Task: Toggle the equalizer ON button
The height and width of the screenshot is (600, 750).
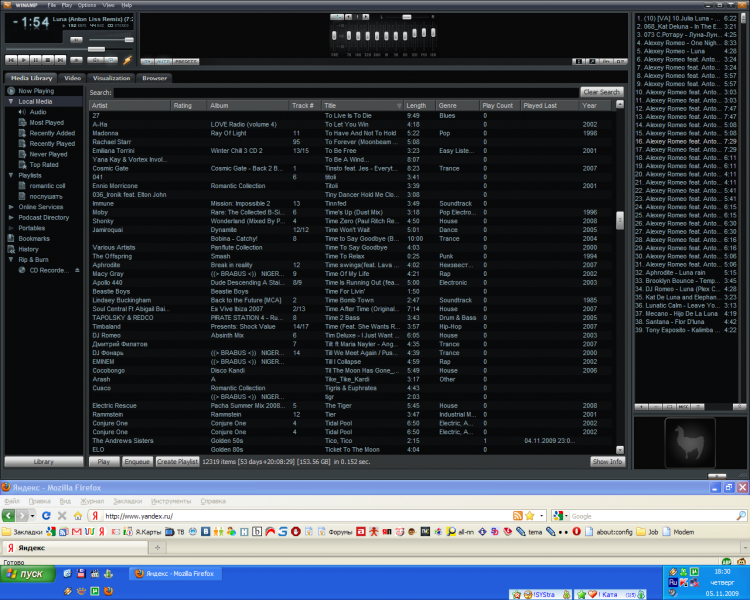Action: [147, 62]
